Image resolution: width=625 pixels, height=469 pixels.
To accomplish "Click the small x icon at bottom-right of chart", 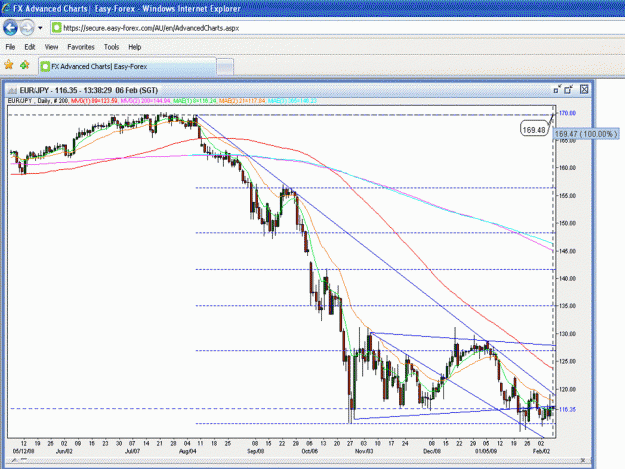I will [583, 460].
